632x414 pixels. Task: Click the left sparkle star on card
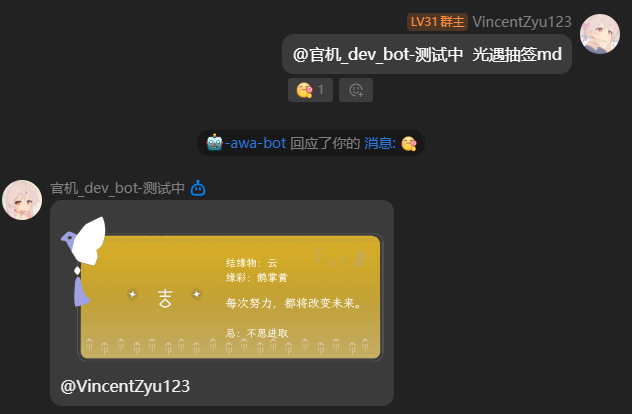(x=132, y=295)
